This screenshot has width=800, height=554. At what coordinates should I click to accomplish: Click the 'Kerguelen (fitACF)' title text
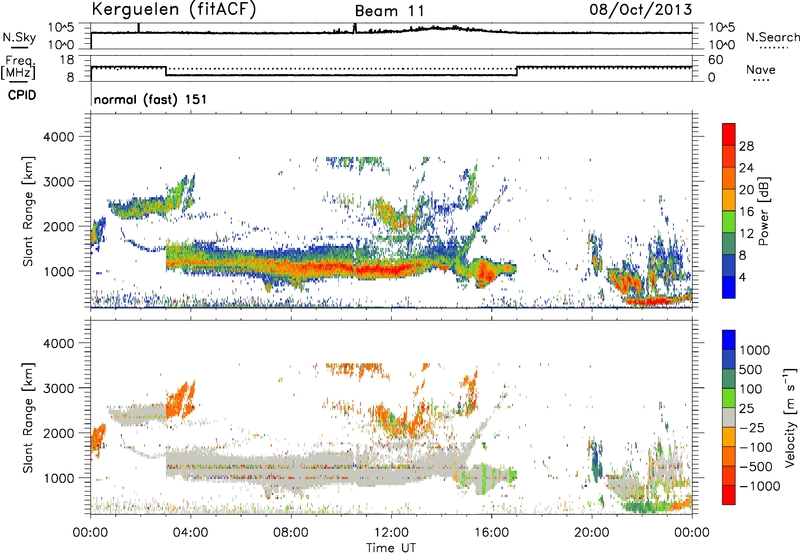coord(173,10)
